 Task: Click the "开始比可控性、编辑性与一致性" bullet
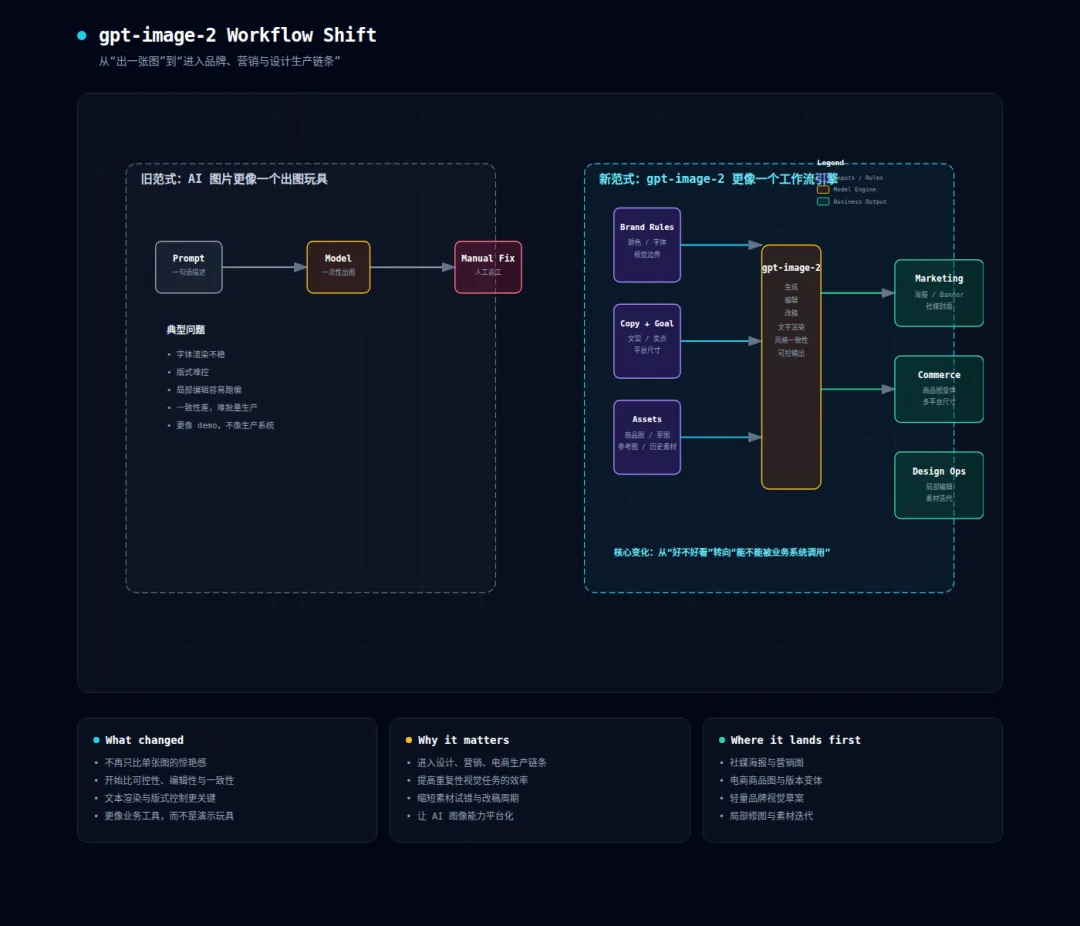169,781
